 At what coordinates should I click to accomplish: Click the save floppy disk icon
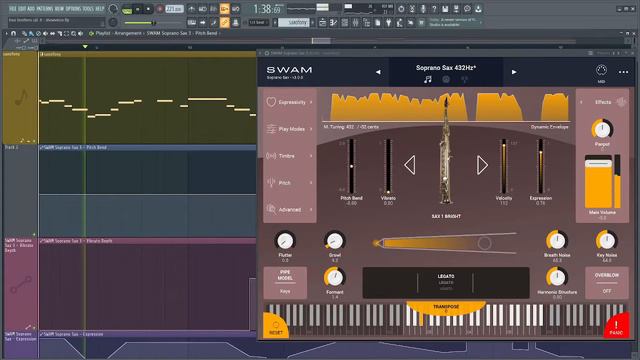[445, 9]
